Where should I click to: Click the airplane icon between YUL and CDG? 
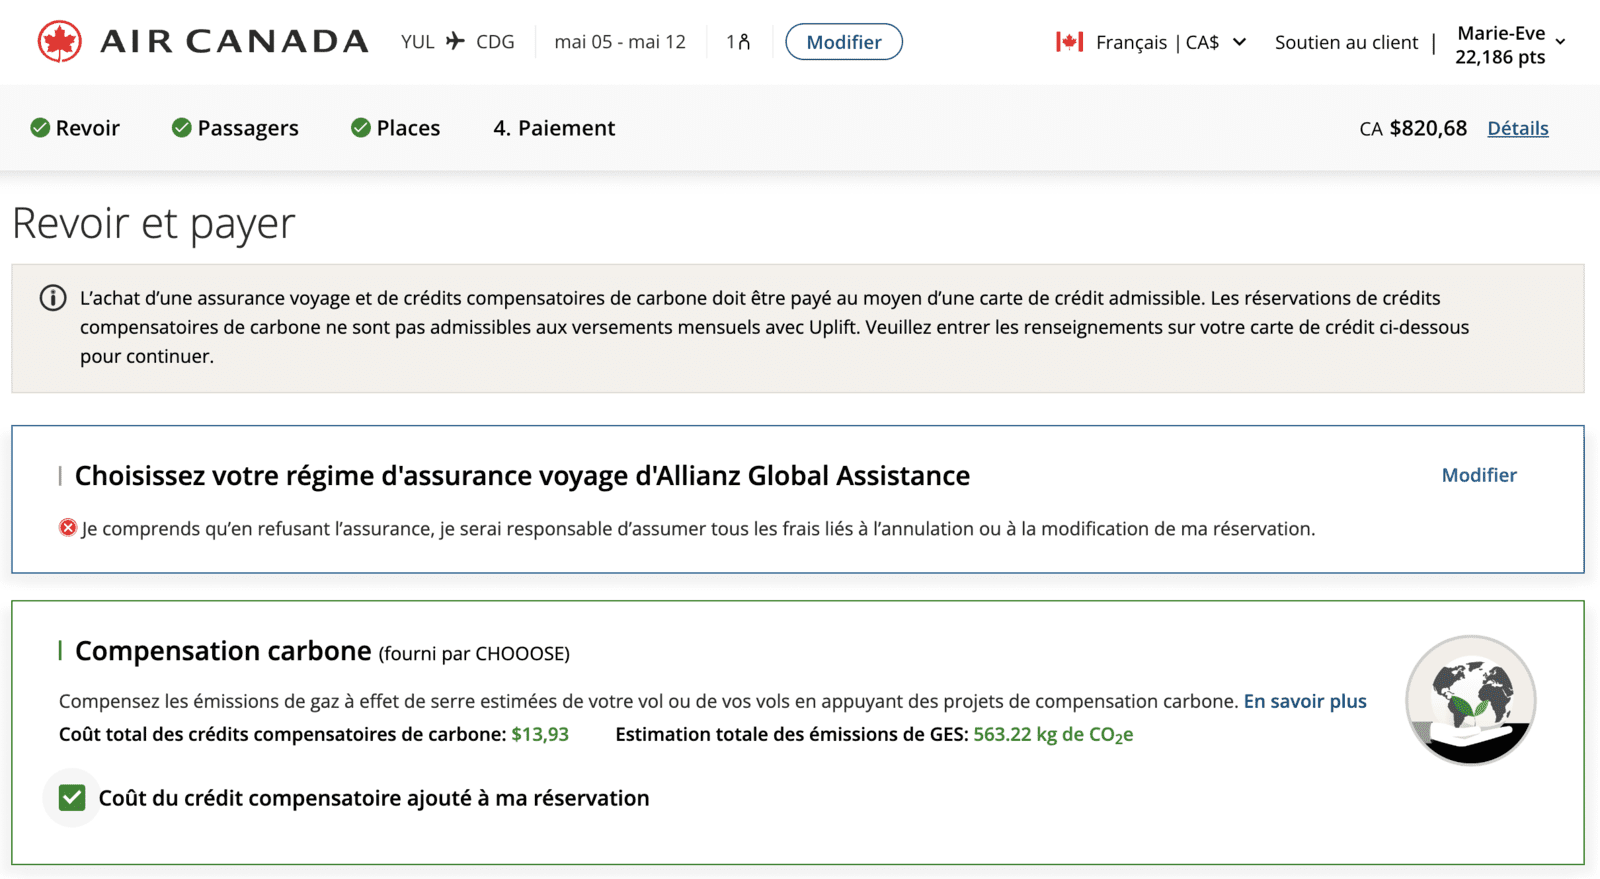click(x=456, y=41)
